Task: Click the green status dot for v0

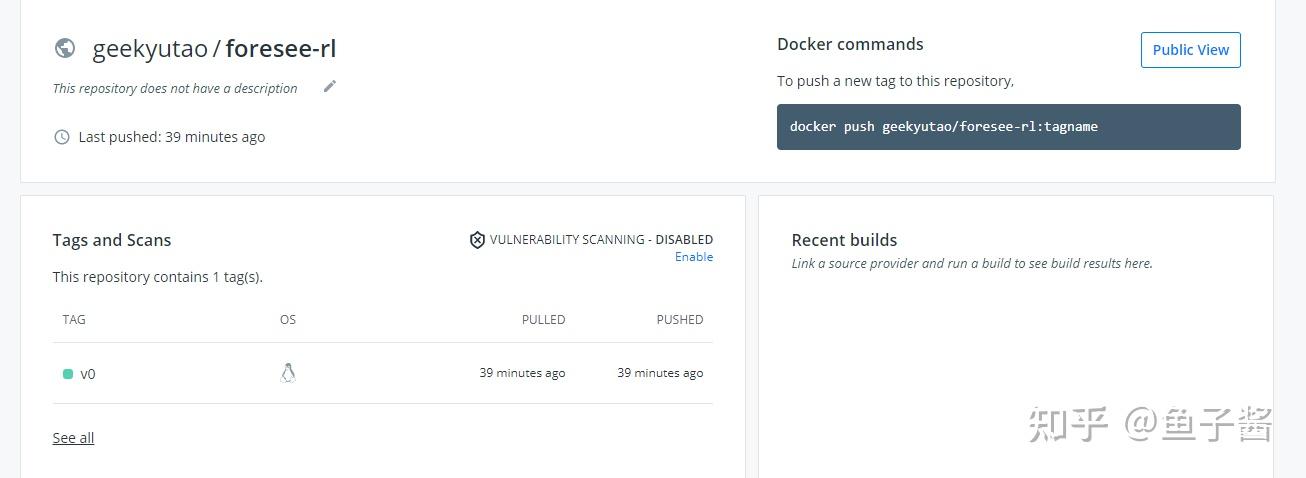Action: (68, 374)
